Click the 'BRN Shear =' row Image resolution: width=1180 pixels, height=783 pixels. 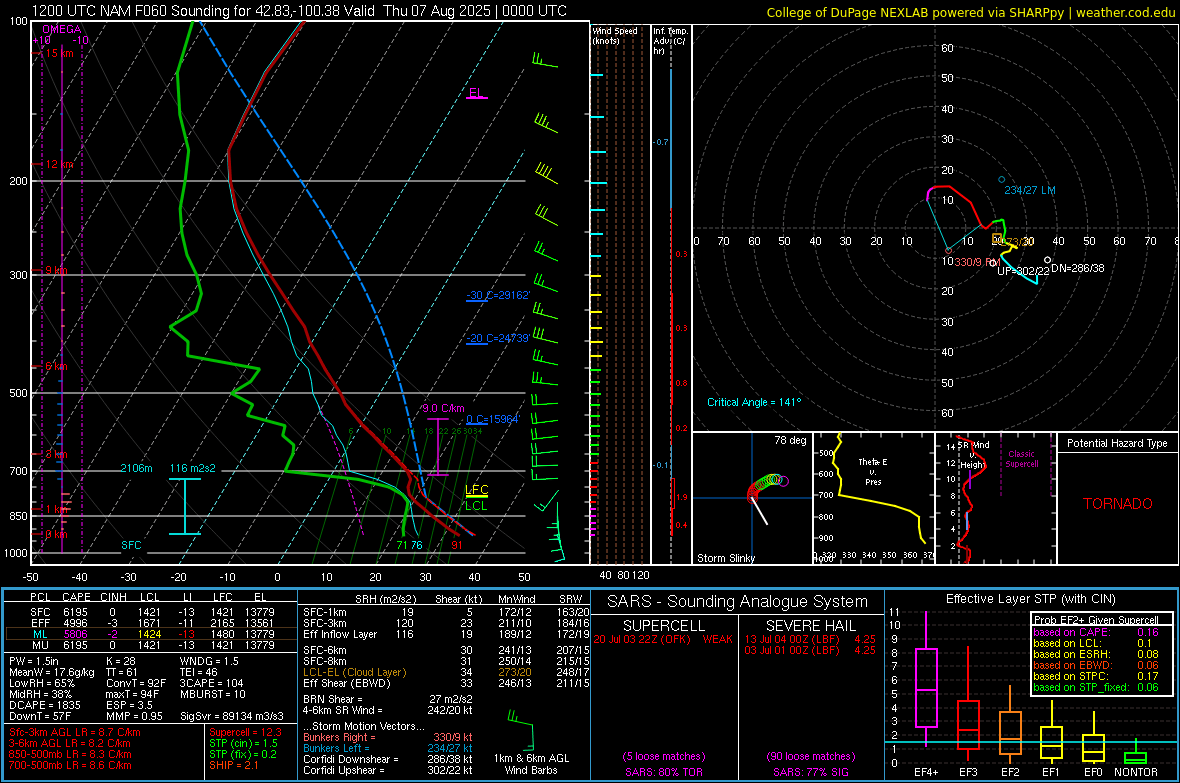pos(388,699)
